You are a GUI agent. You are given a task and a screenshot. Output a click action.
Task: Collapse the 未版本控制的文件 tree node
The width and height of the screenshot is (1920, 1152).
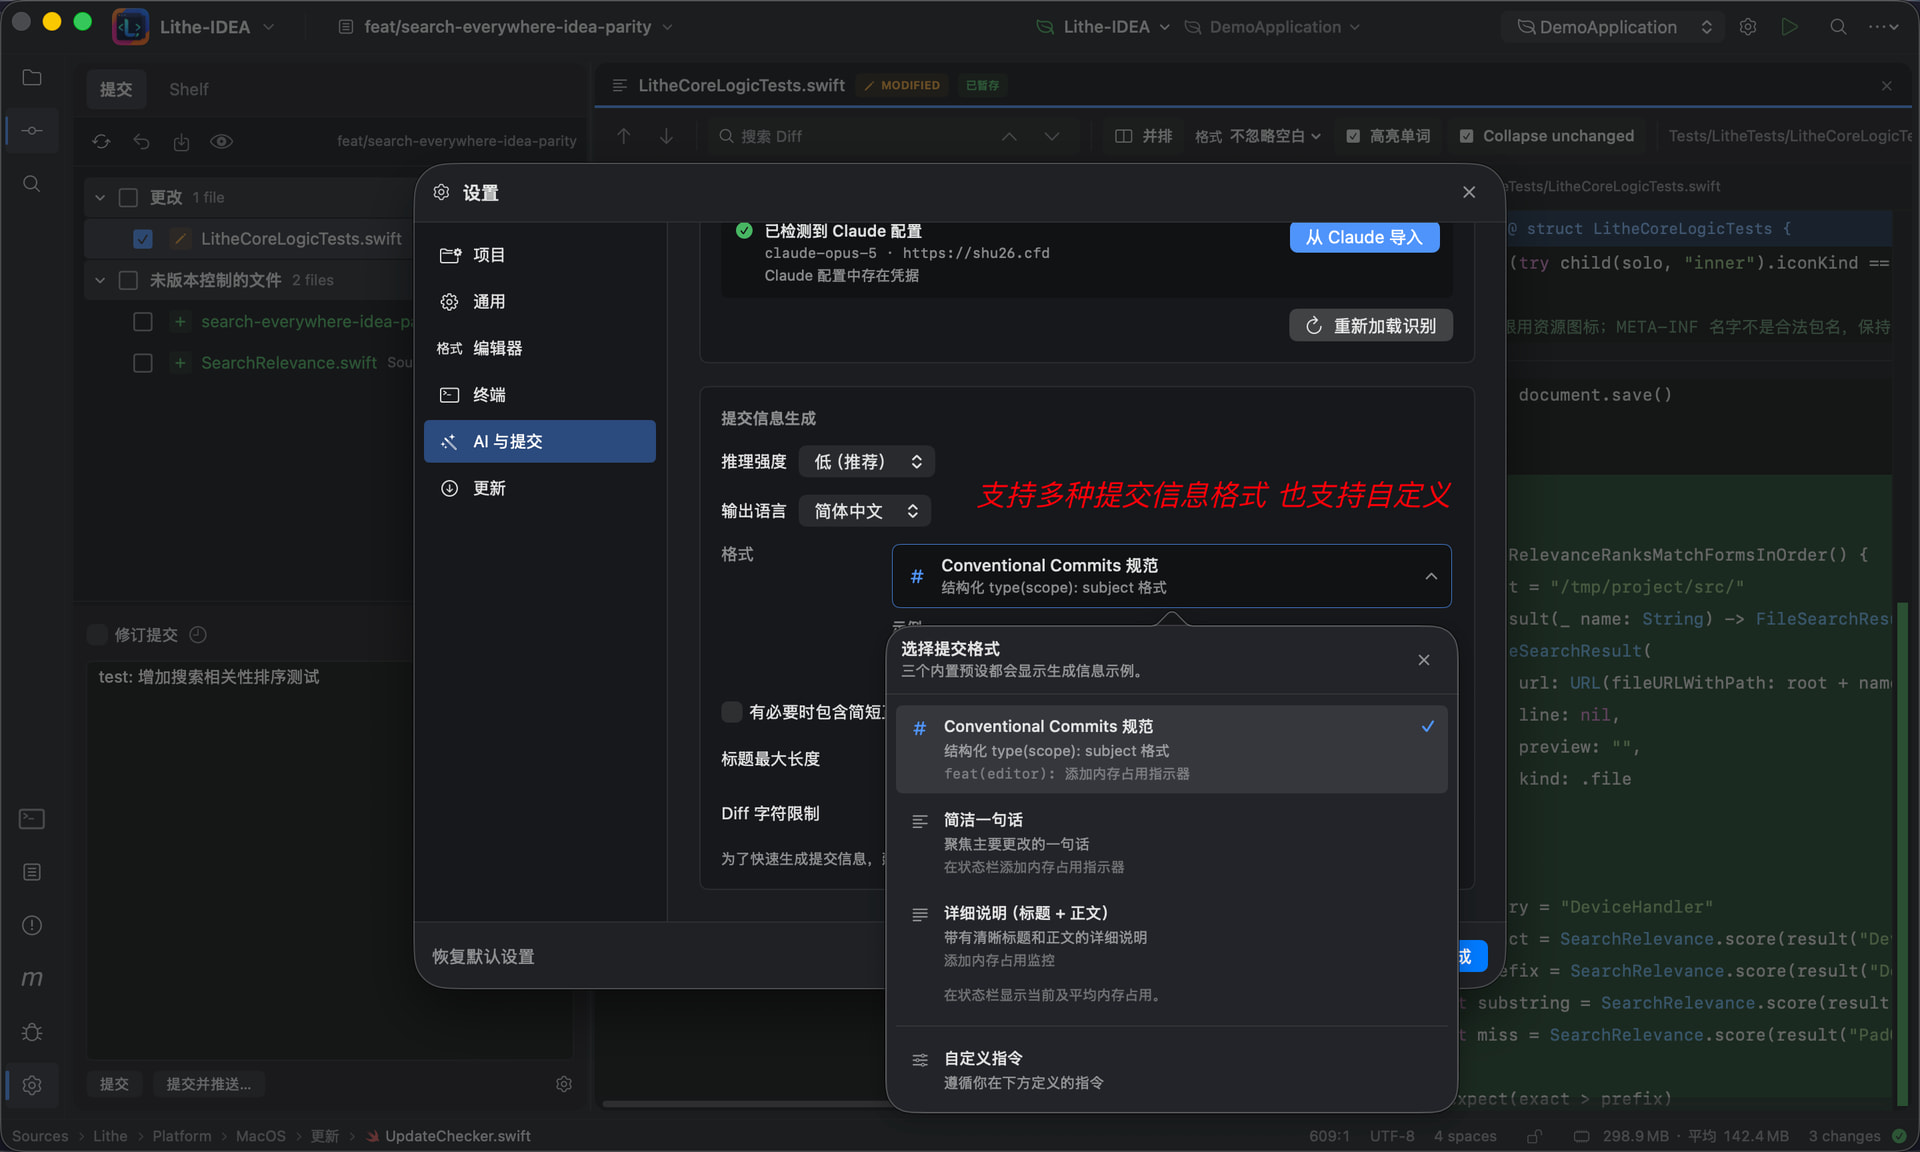click(100, 280)
